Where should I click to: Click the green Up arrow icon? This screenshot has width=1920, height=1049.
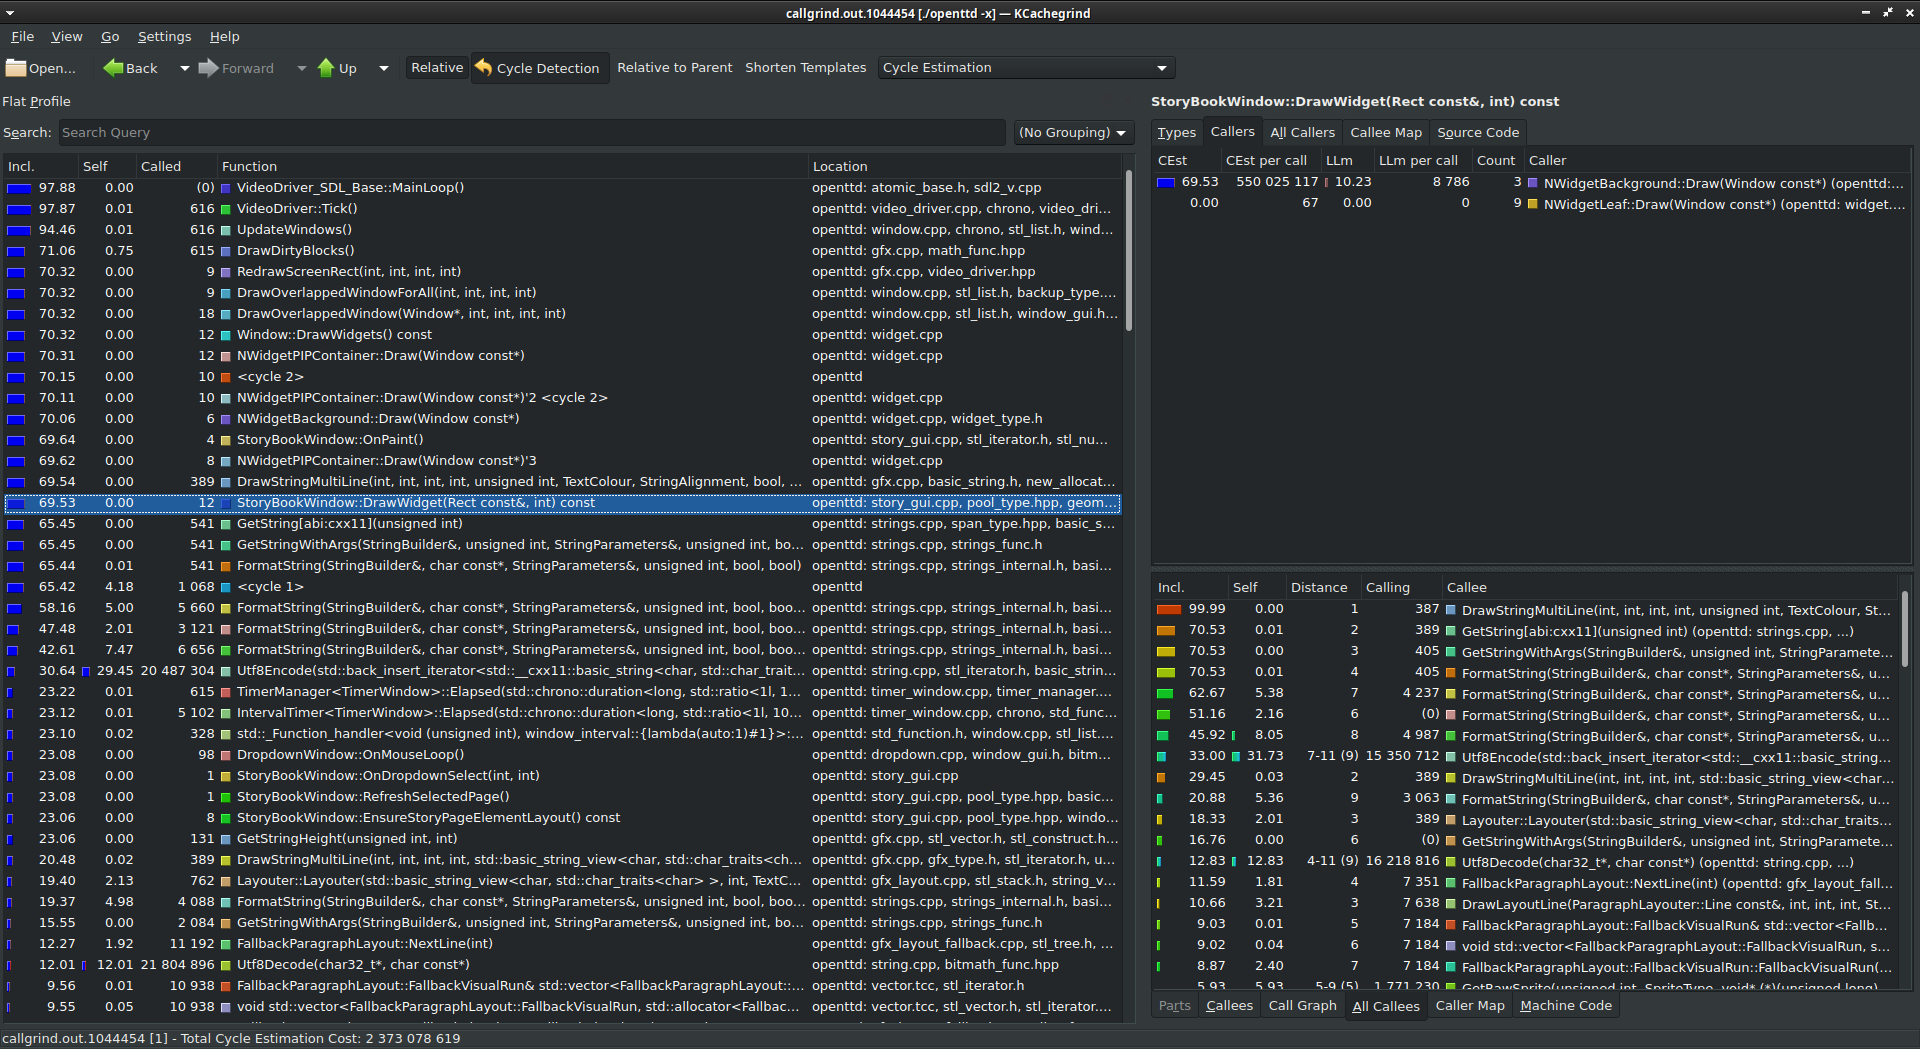pos(326,68)
